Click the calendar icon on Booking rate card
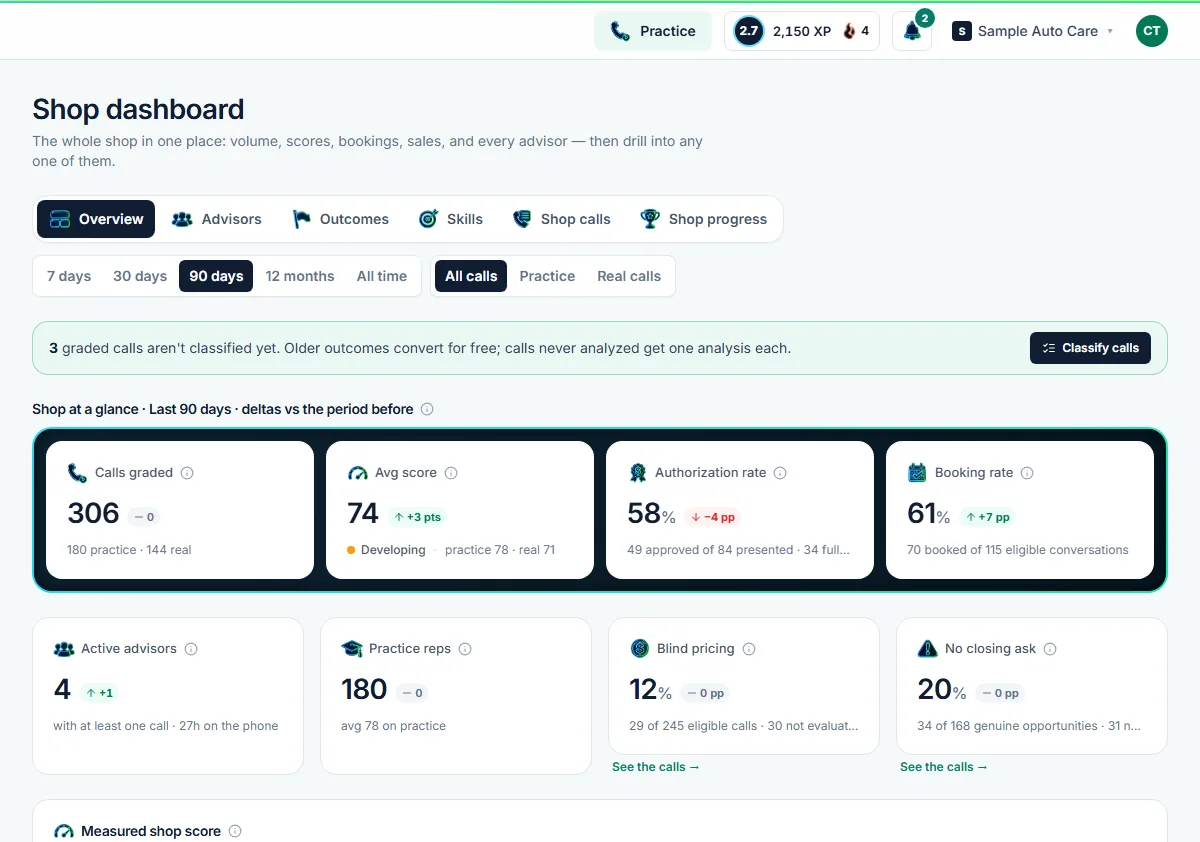 click(917, 473)
